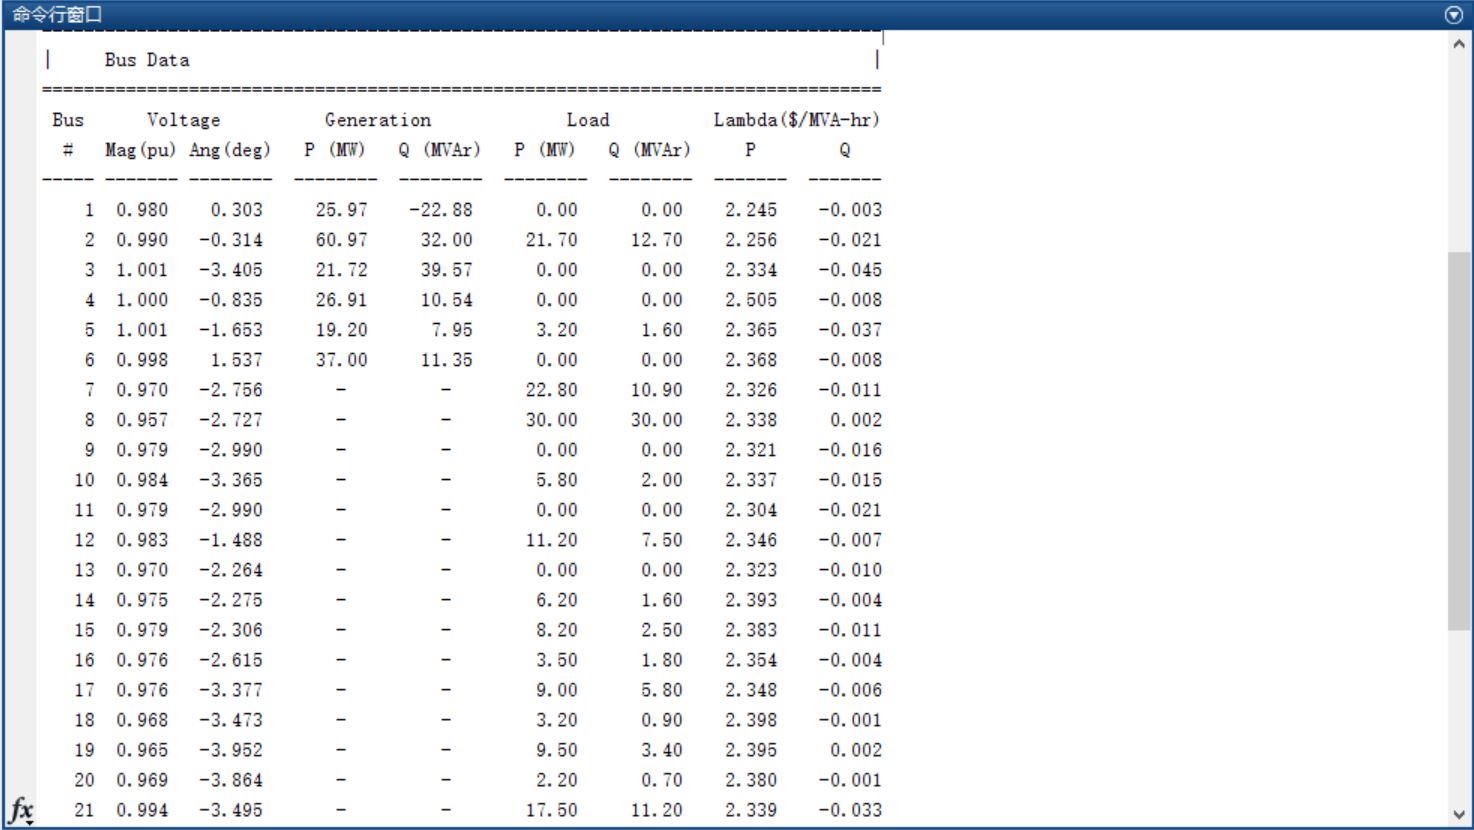Click bus 15 load P value 8.20

tap(557, 630)
